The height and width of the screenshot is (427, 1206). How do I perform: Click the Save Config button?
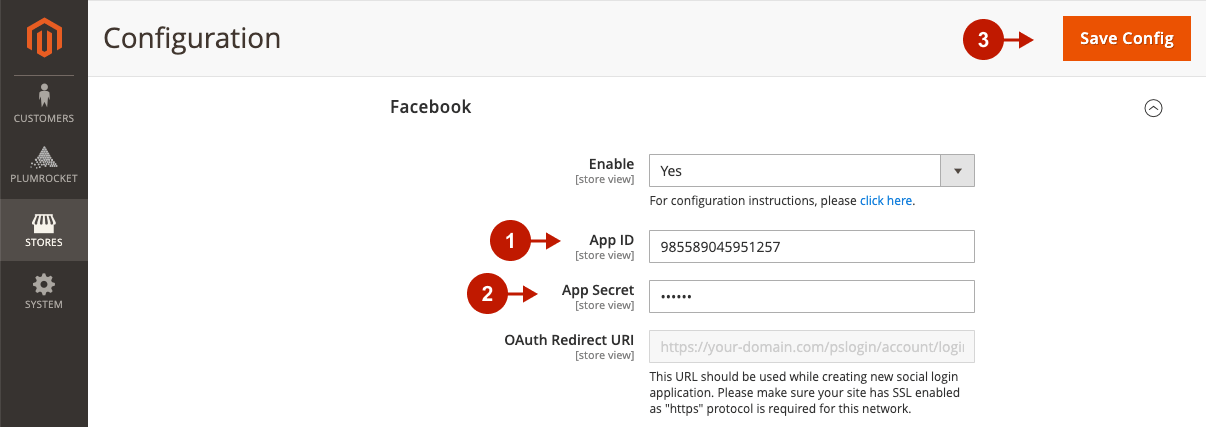pyautogui.click(x=1127, y=38)
